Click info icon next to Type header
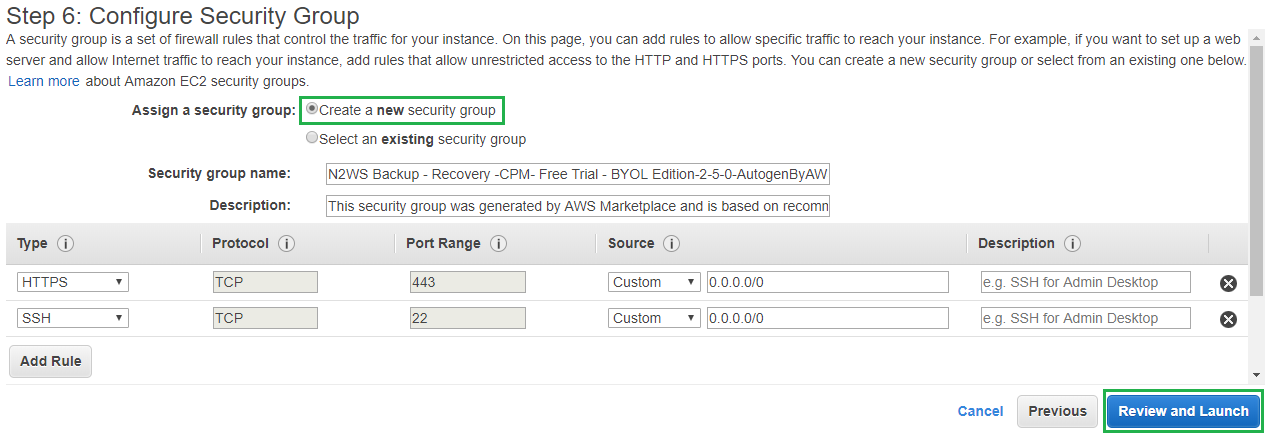The image size is (1272, 437). tap(66, 244)
